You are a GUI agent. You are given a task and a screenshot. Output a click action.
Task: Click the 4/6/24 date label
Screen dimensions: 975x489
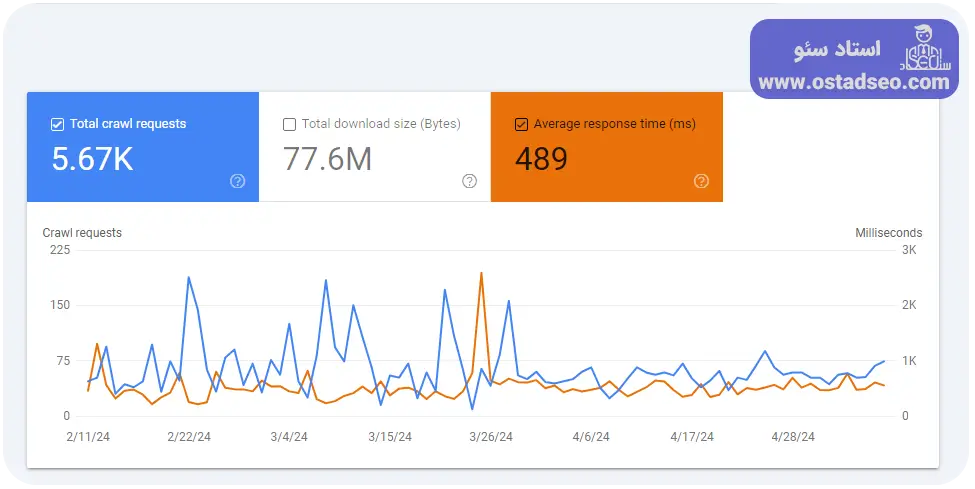[591, 437]
